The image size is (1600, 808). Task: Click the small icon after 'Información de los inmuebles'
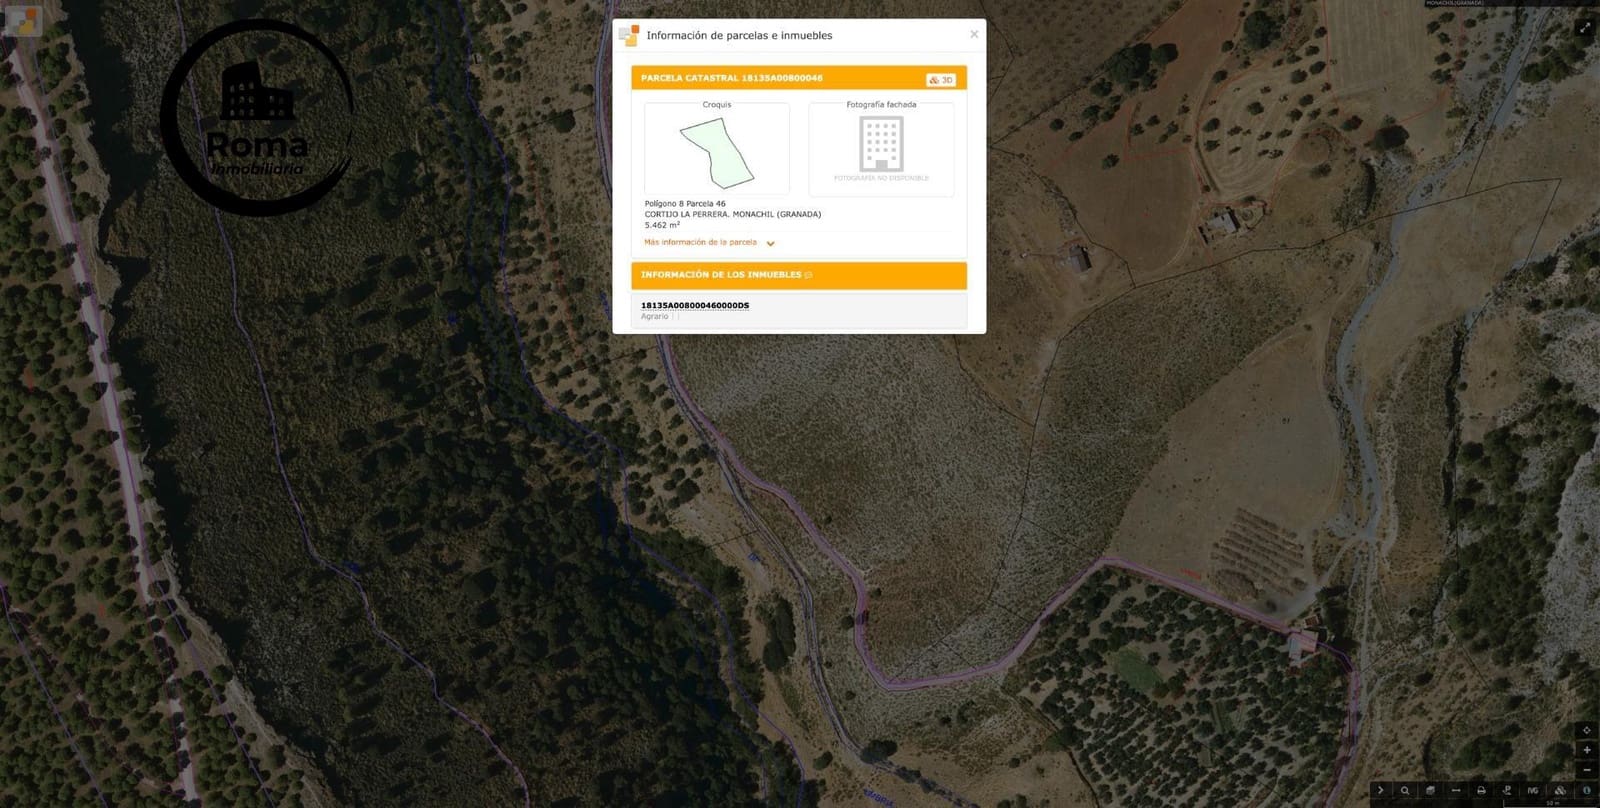808,275
